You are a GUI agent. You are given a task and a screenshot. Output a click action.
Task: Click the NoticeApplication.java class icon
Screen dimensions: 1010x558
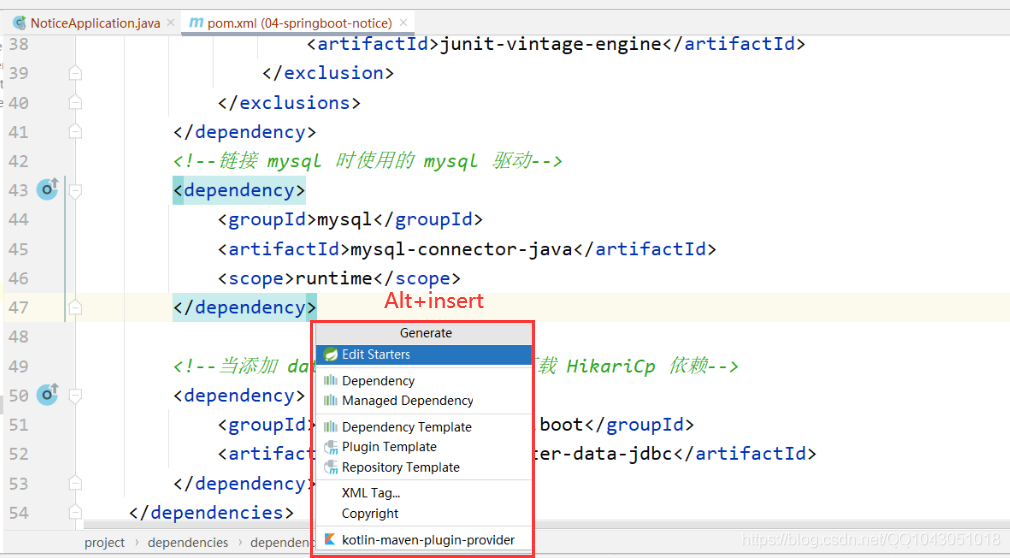[x=19, y=23]
